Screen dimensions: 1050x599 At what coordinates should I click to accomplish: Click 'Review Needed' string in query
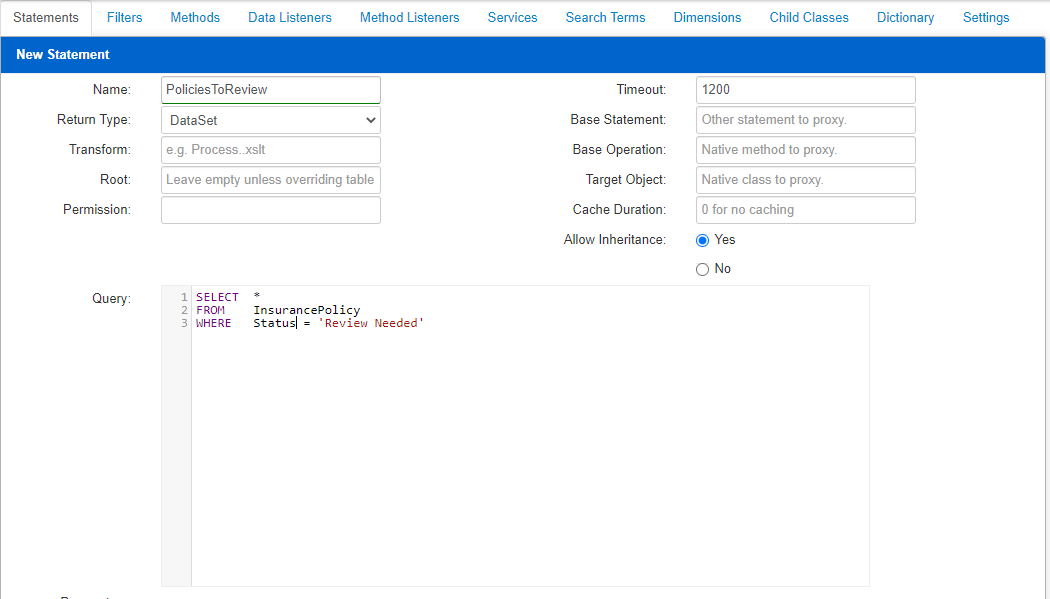coord(371,323)
